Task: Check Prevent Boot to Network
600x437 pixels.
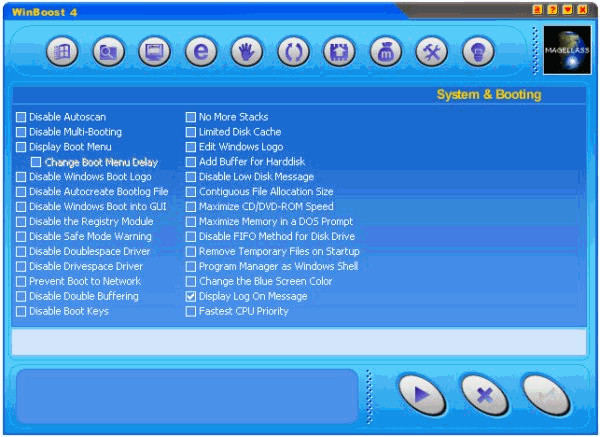Action: pos(21,281)
